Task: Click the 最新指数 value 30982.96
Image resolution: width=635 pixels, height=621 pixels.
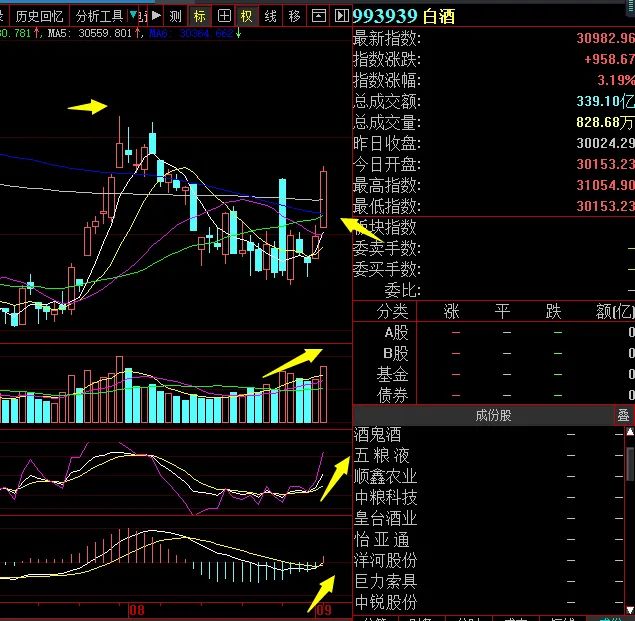Action: (605, 38)
